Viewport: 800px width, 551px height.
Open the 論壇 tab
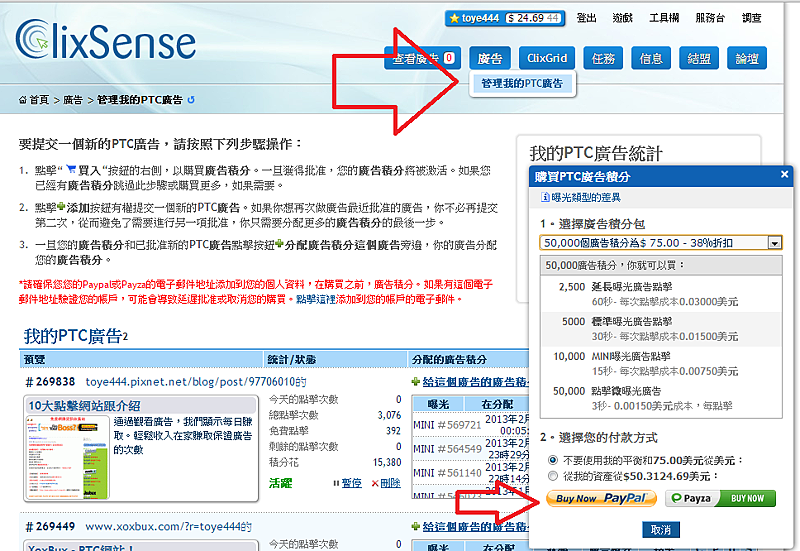click(x=747, y=58)
